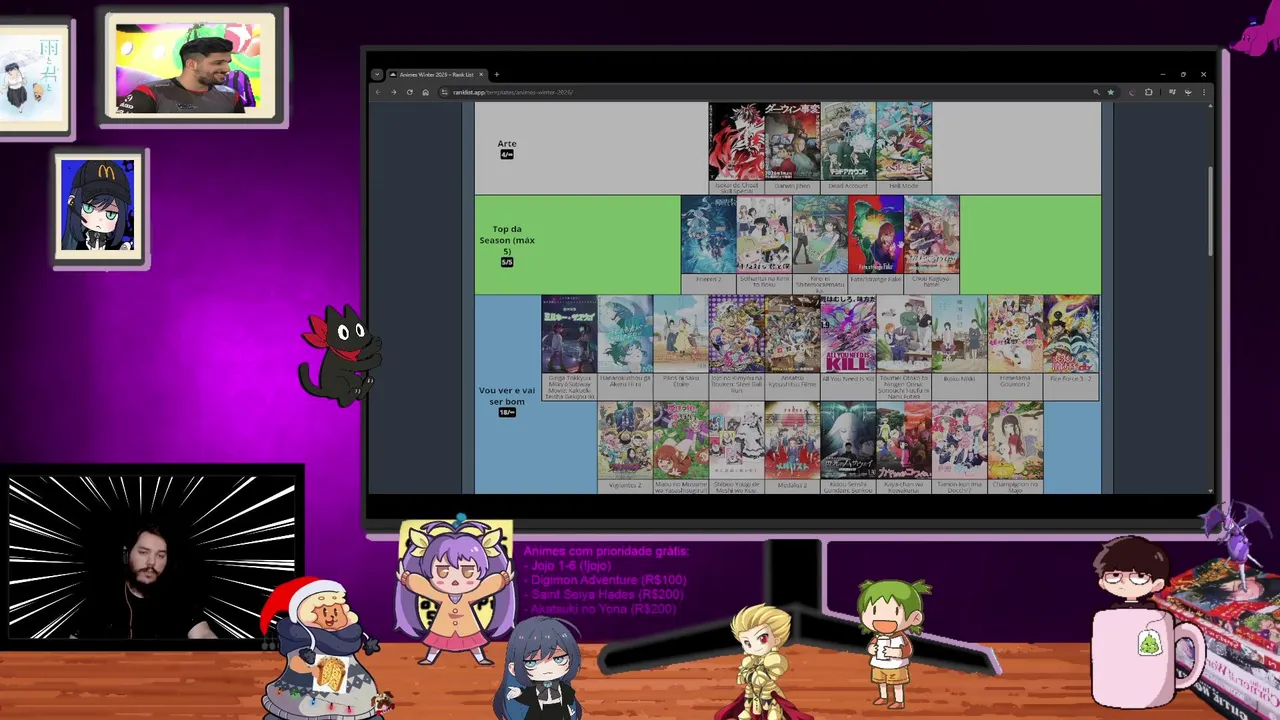Image resolution: width=1280 pixels, height=720 pixels.
Task: Open the browser extensions puzzle icon
Action: tap(1148, 92)
